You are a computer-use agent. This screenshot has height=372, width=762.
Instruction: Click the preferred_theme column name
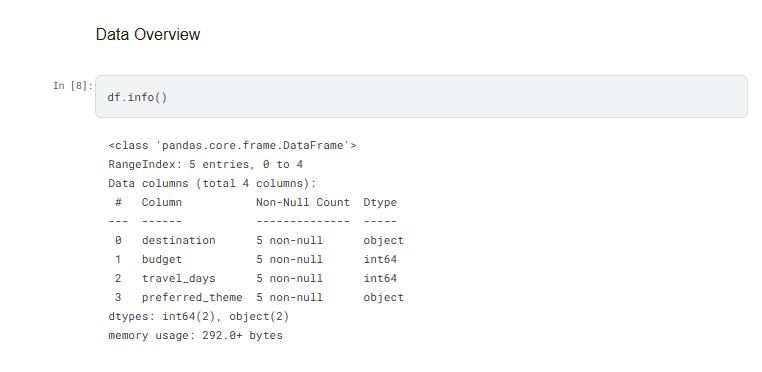click(x=192, y=297)
